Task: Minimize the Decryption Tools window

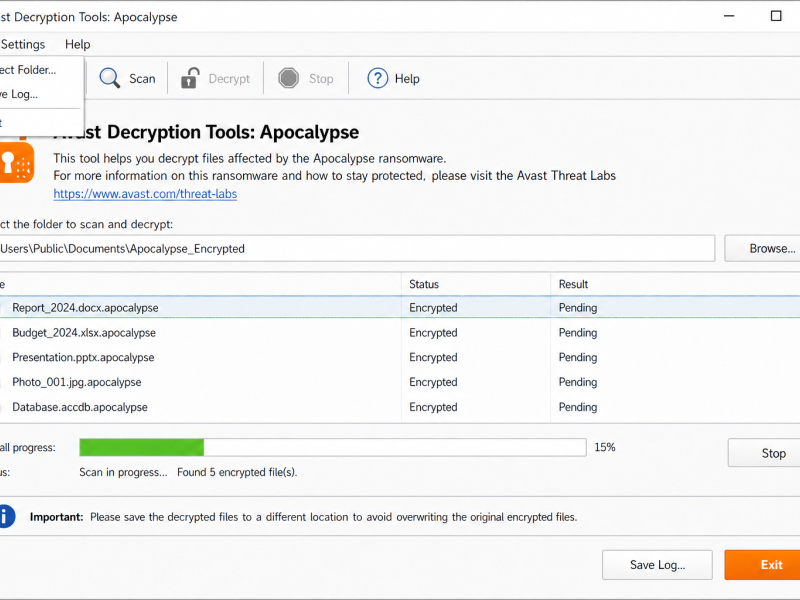Action: tap(729, 16)
